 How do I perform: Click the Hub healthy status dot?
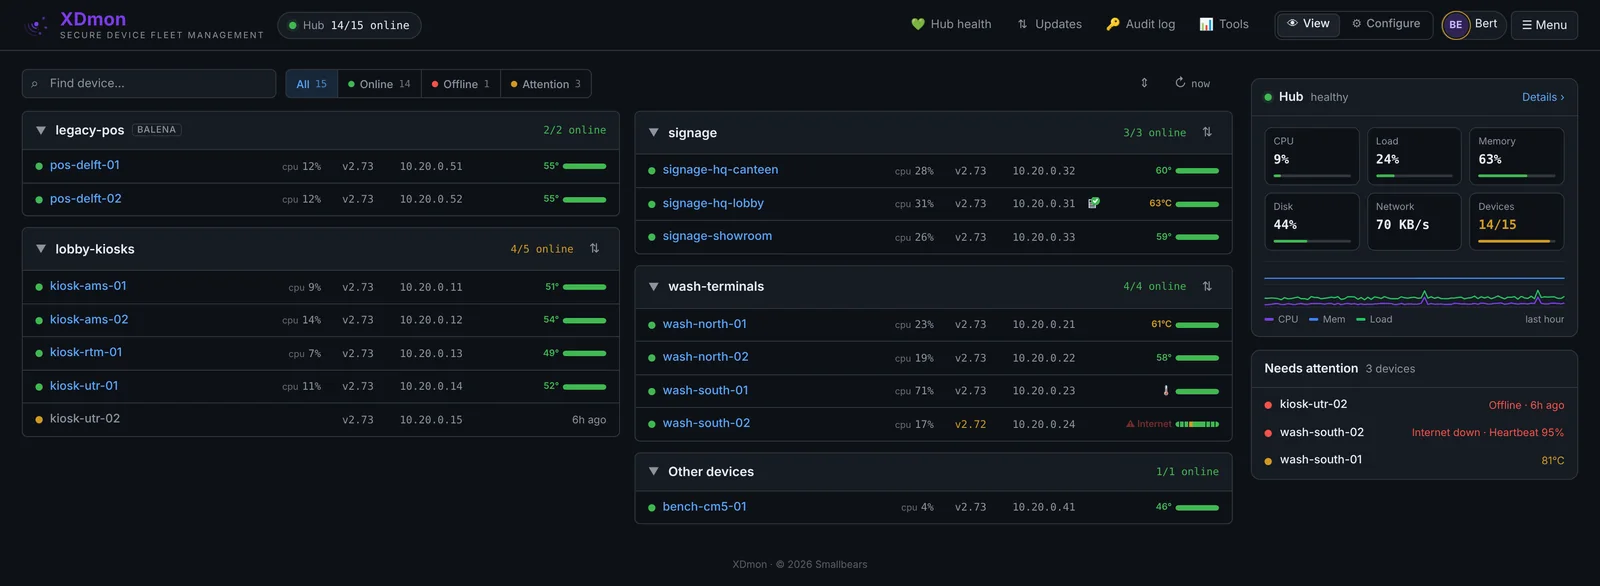1268,97
